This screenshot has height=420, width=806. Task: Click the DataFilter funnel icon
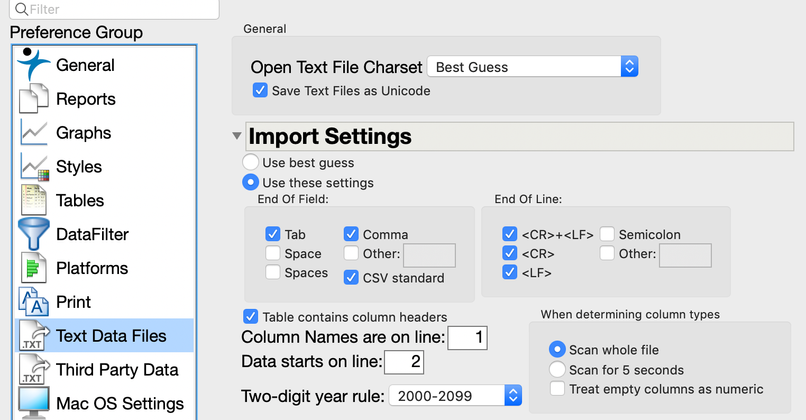click(33, 234)
